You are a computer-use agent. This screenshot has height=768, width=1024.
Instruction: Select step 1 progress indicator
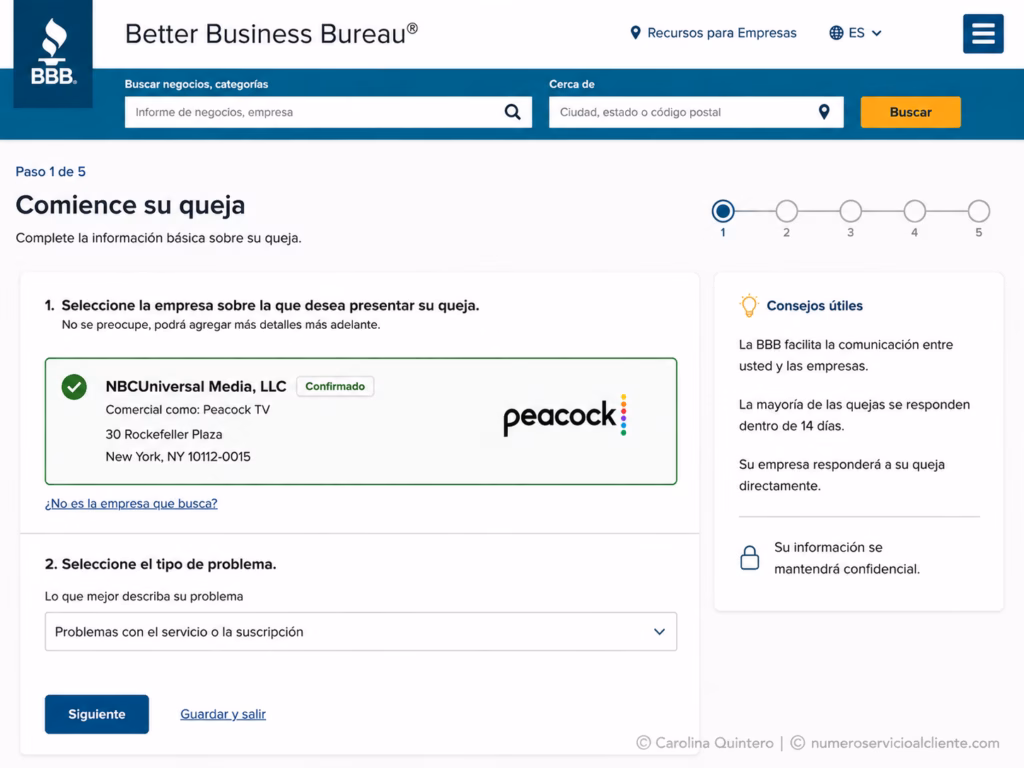pos(723,212)
